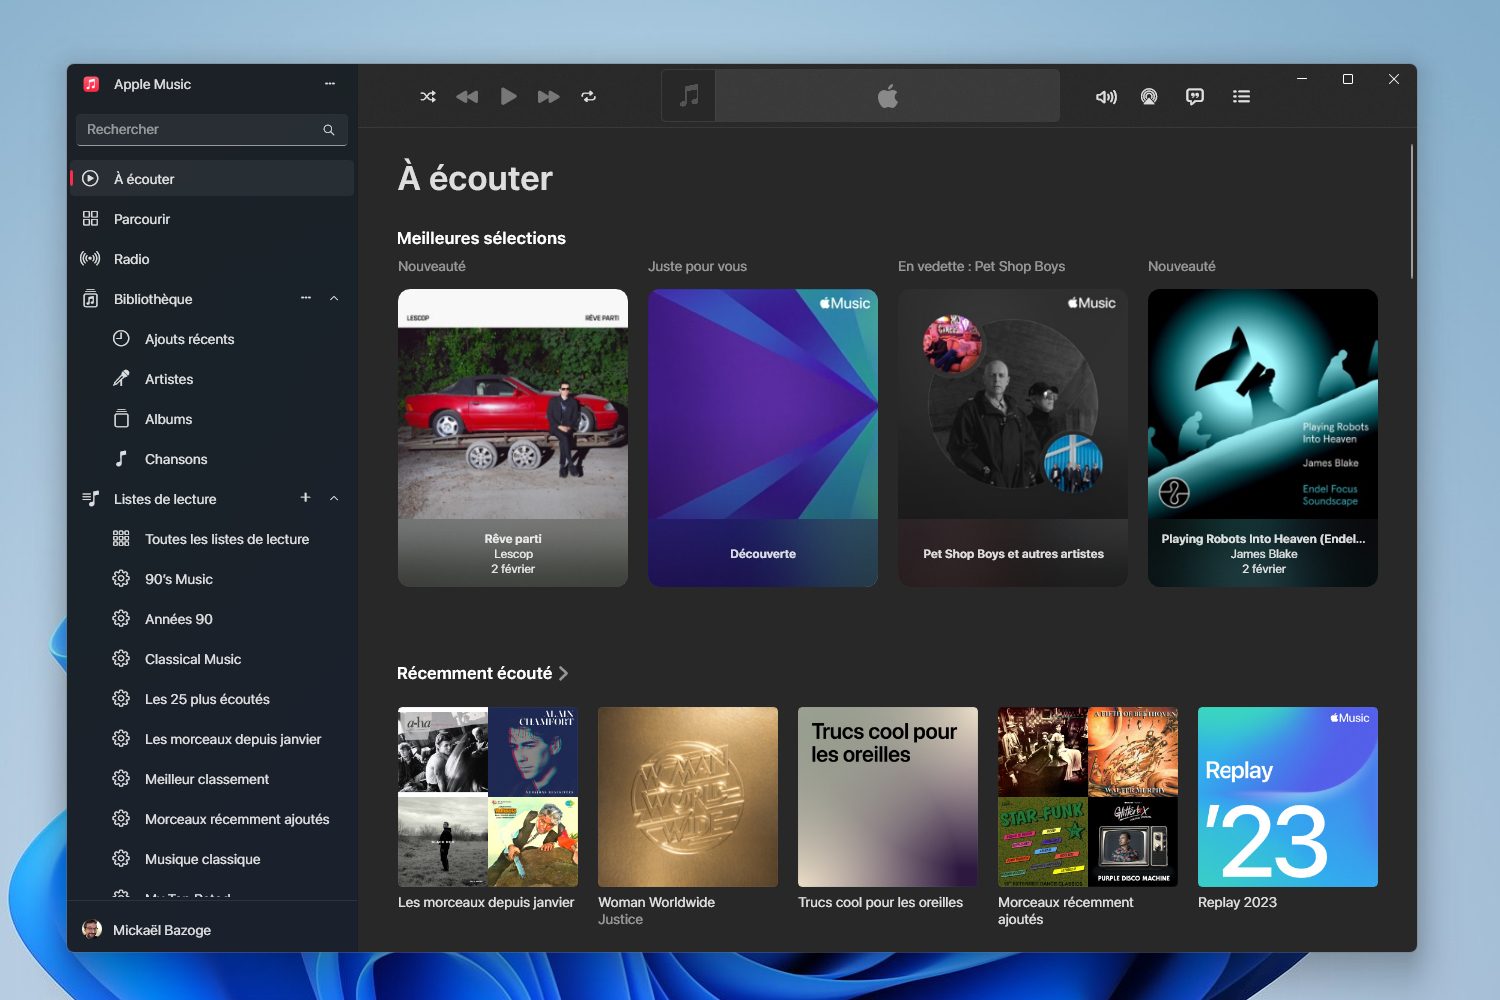The width and height of the screenshot is (1500, 1000).
Task: Start playback with the play button
Action: (508, 96)
